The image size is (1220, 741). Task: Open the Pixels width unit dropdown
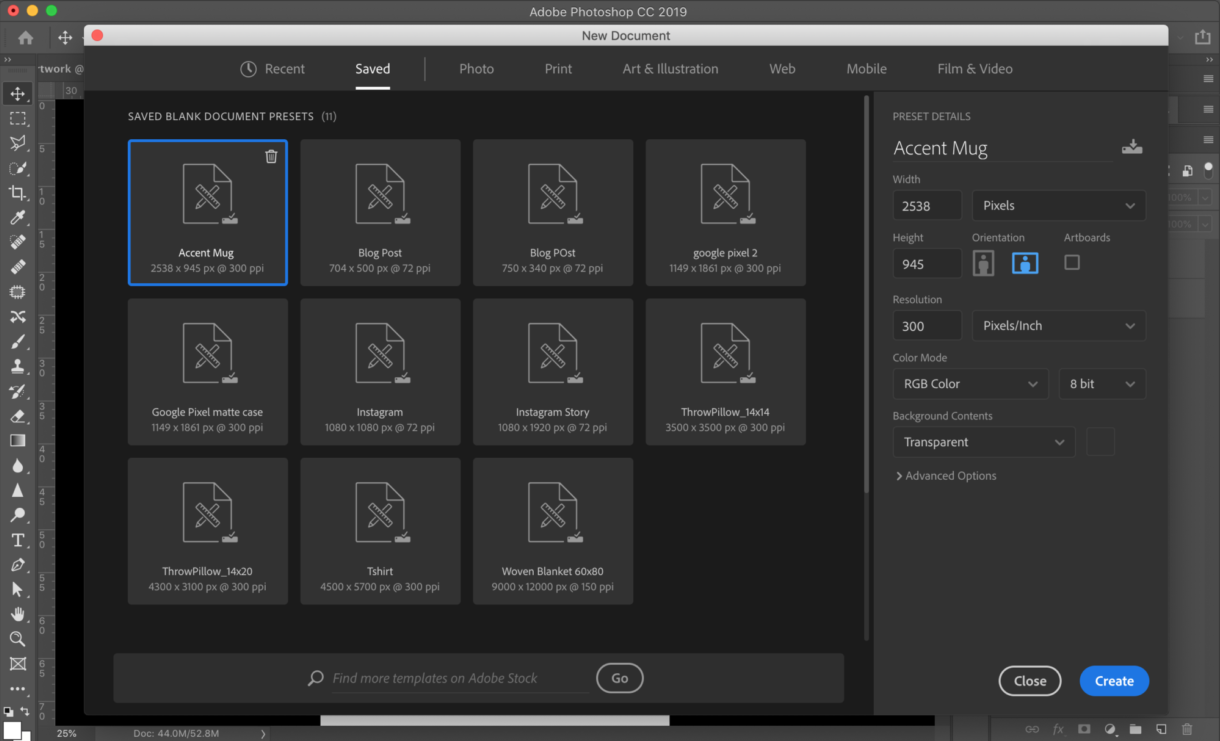[1059, 206]
